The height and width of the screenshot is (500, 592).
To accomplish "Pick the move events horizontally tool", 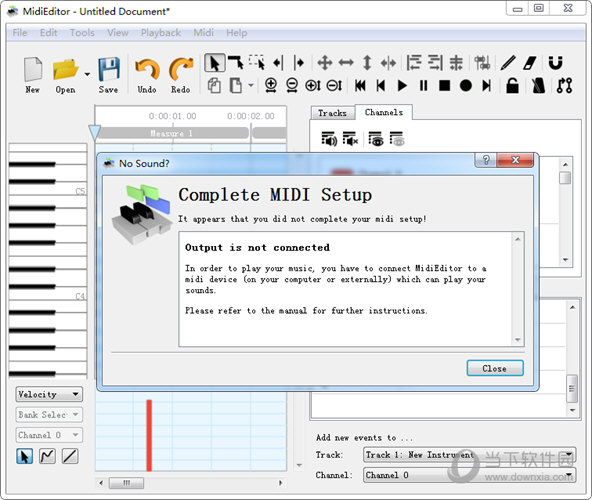I will tap(346, 63).
